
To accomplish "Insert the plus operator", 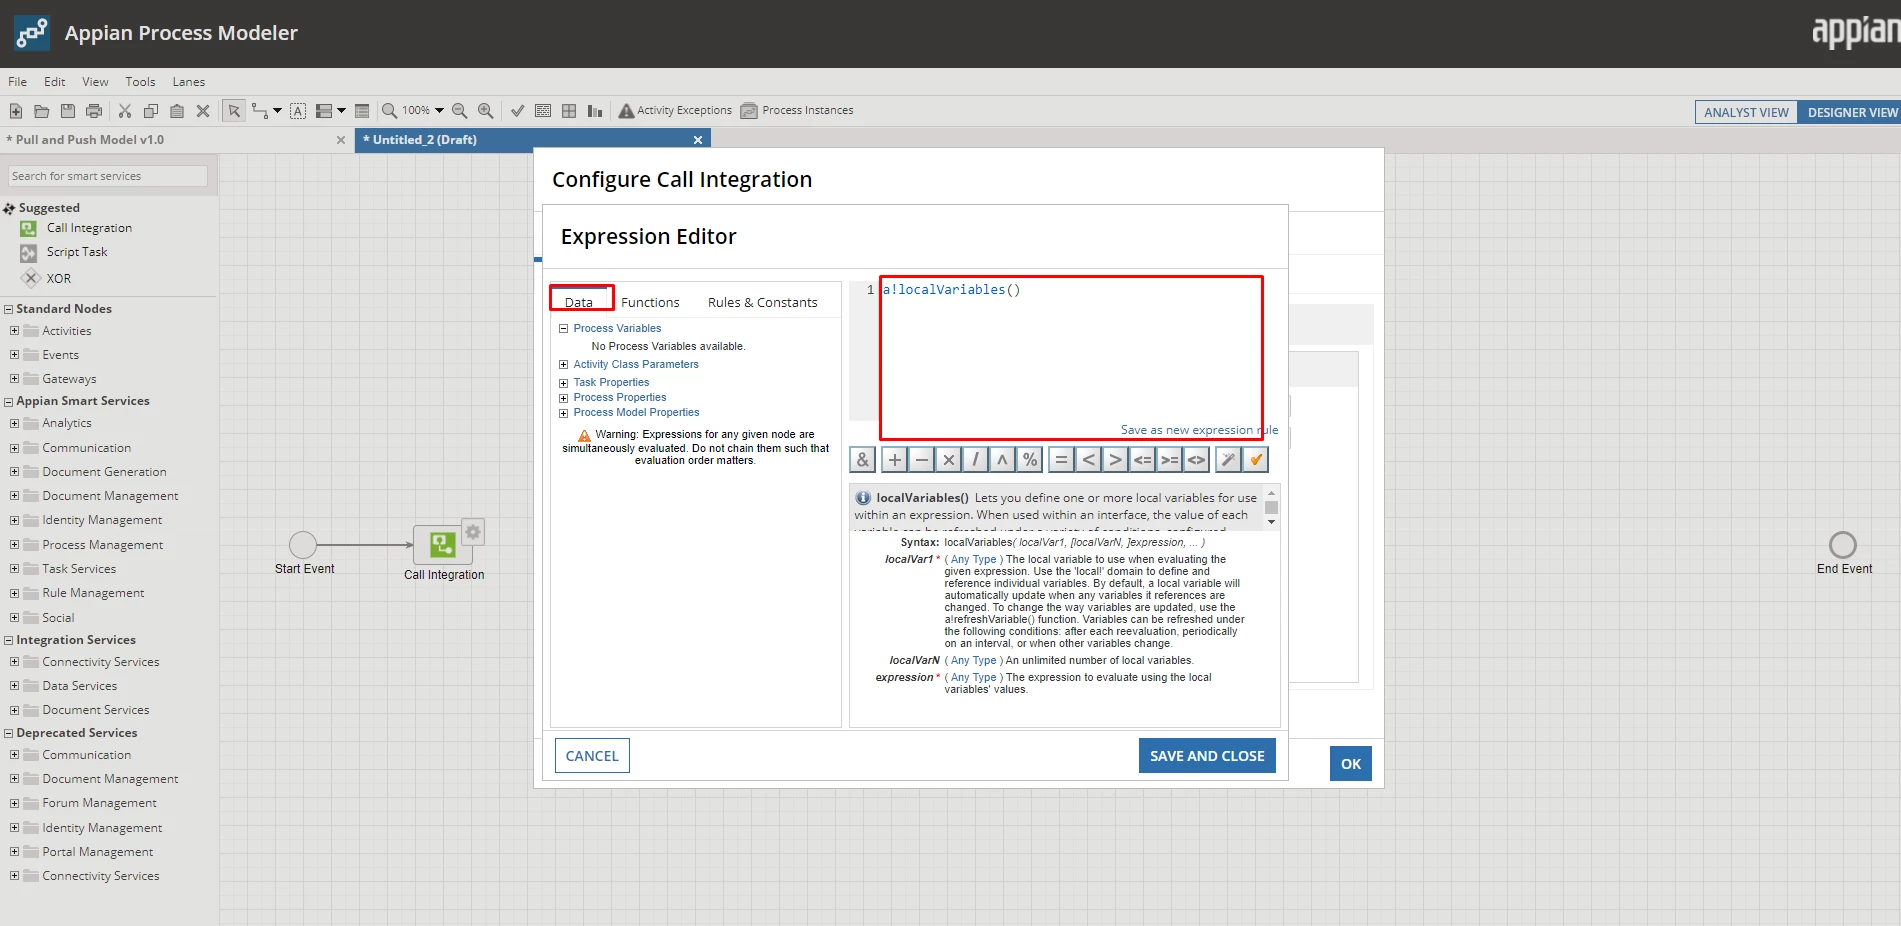I will click(895, 460).
